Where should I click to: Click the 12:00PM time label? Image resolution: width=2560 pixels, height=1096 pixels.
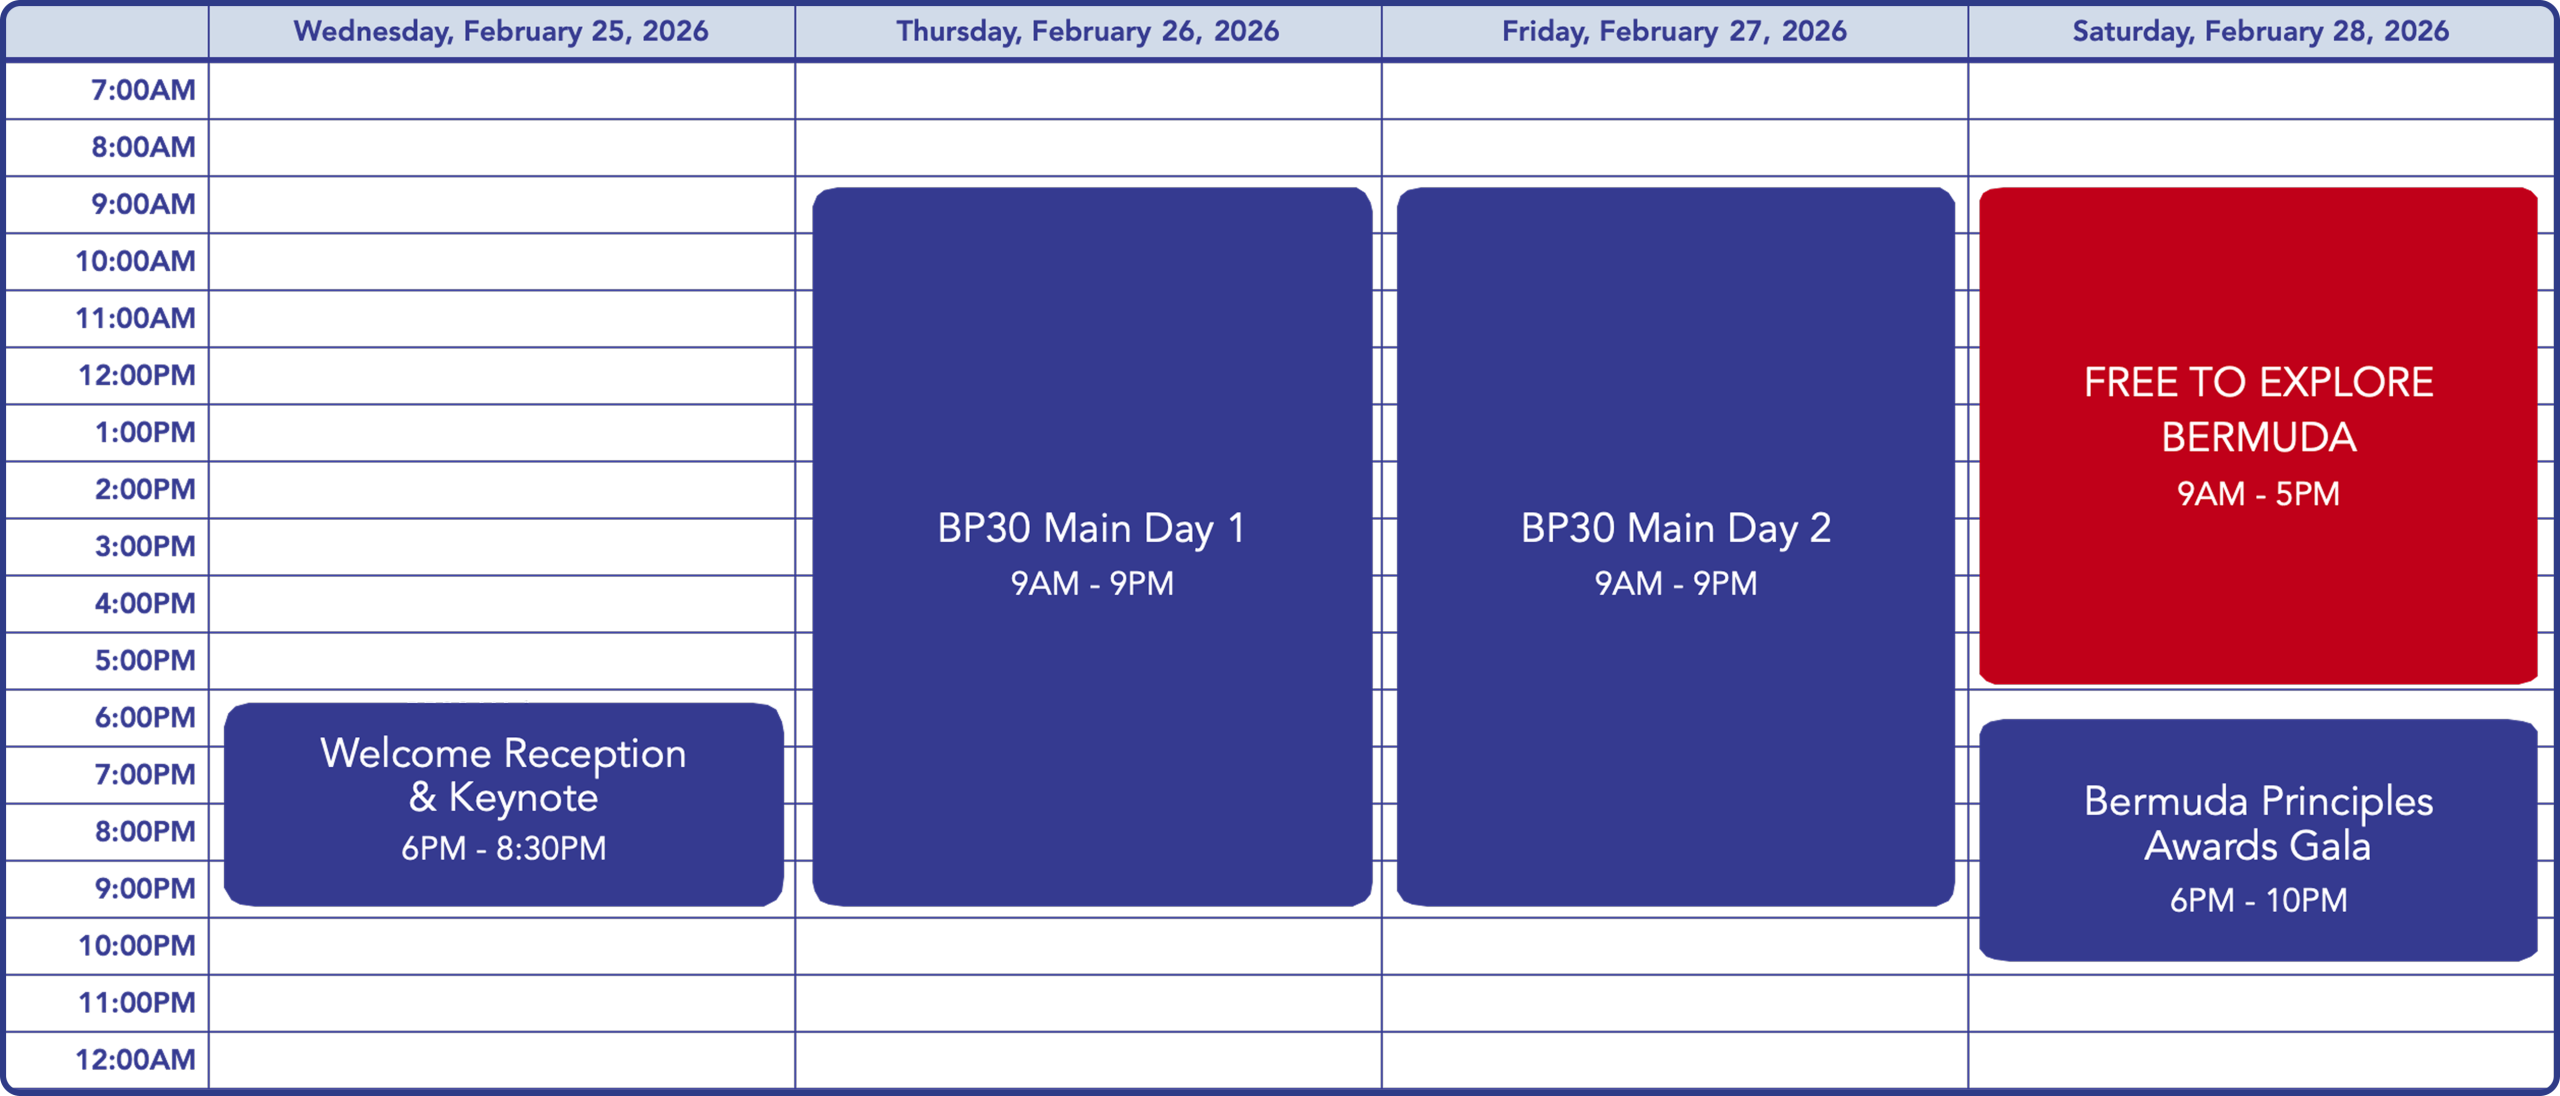click(137, 375)
